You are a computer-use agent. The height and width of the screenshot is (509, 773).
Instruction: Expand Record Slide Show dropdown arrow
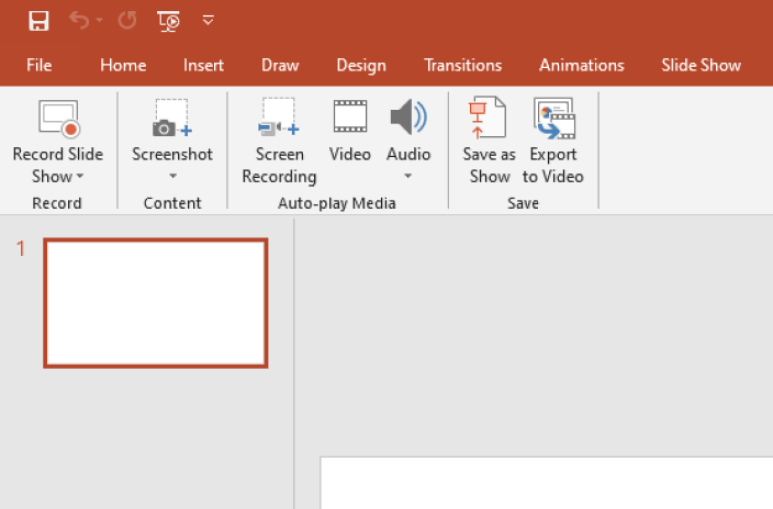[80, 176]
